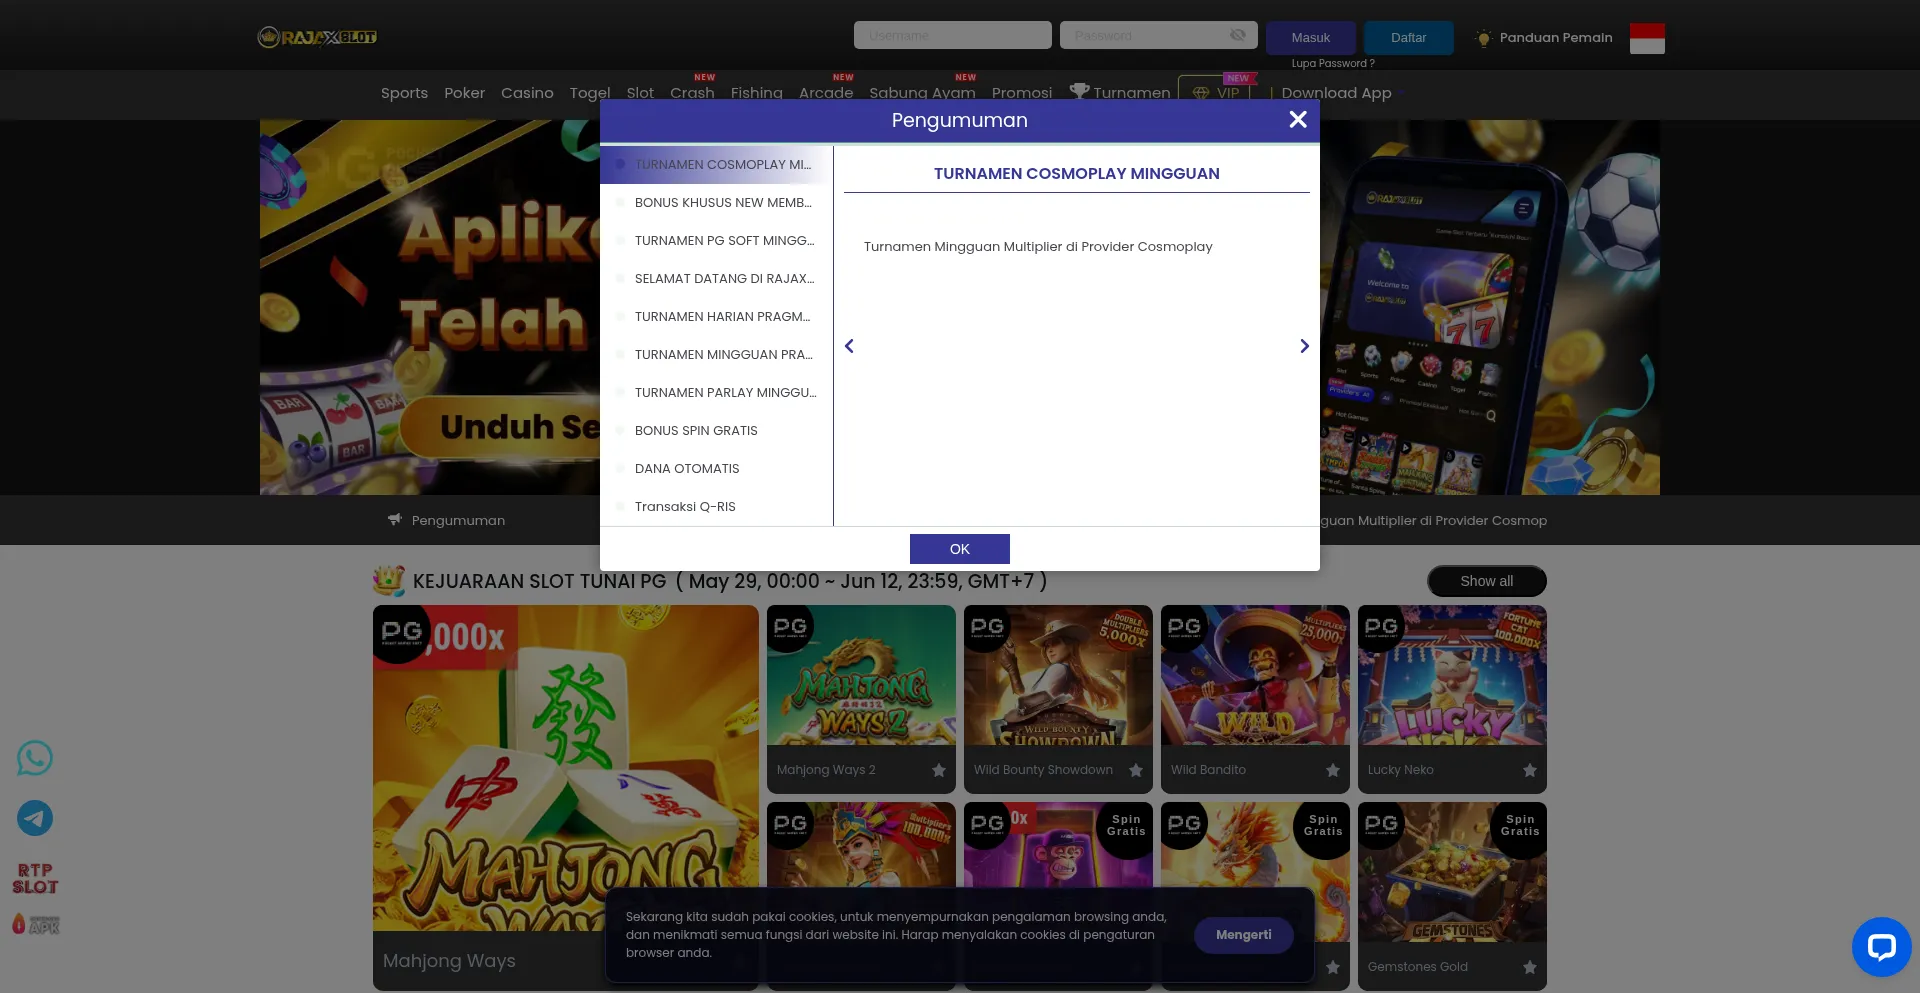This screenshot has height=993, width=1920.
Task: Click the Username input field
Action: point(953,35)
